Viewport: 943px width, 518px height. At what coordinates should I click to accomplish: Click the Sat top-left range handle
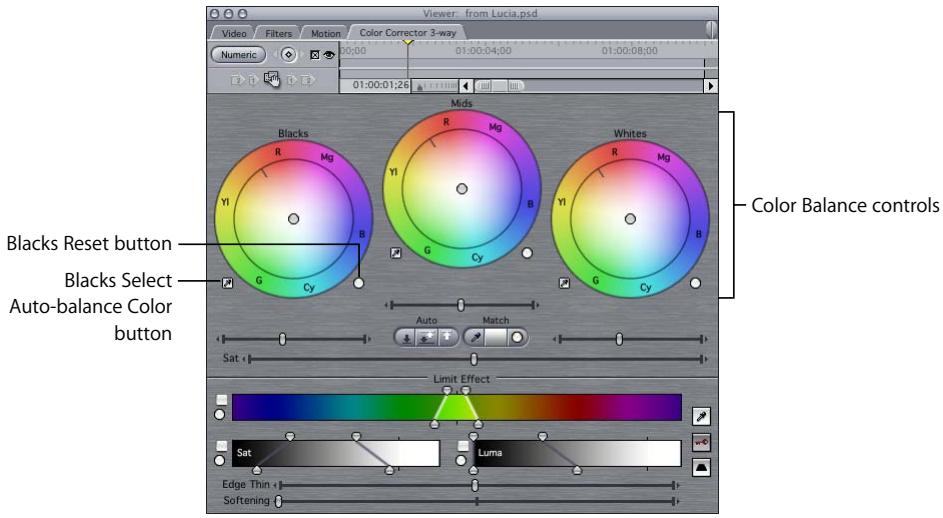(x=290, y=436)
